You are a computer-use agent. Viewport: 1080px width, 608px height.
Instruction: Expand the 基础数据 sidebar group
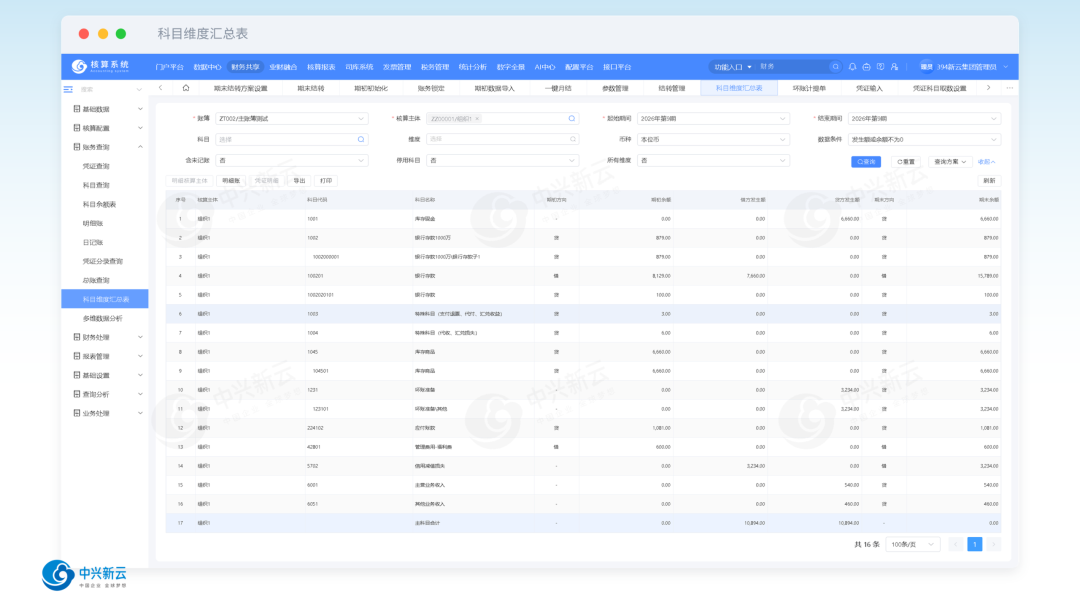(105, 109)
